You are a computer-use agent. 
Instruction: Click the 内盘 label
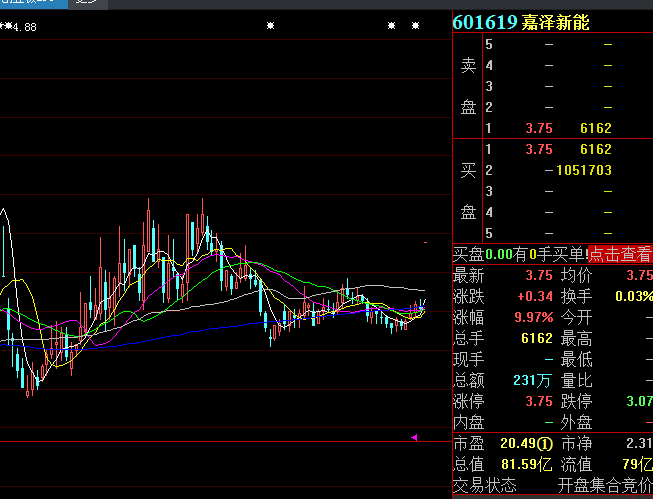pyautogui.click(x=469, y=422)
